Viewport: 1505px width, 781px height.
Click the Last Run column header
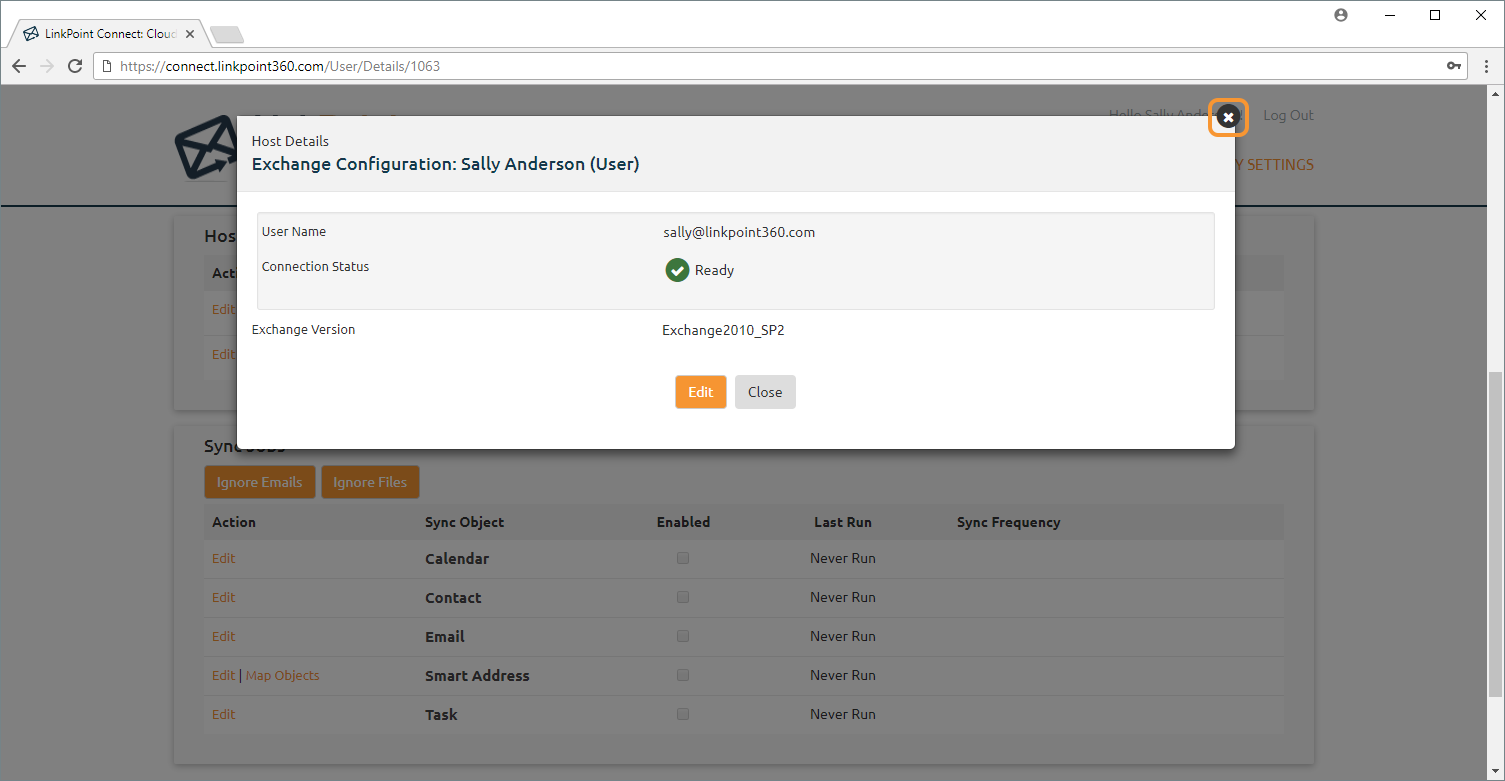(x=843, y=522)
